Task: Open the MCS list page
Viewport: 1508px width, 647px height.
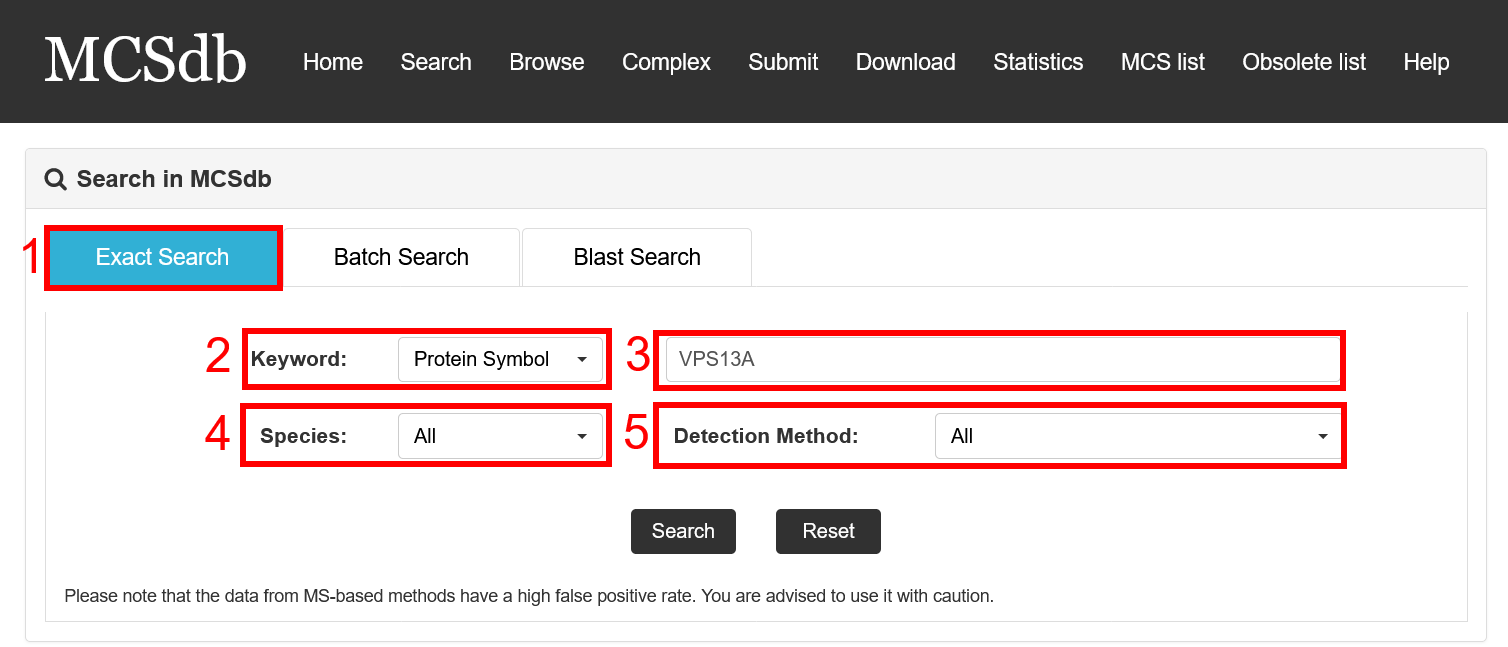Action: click(x=1163, y=62)
